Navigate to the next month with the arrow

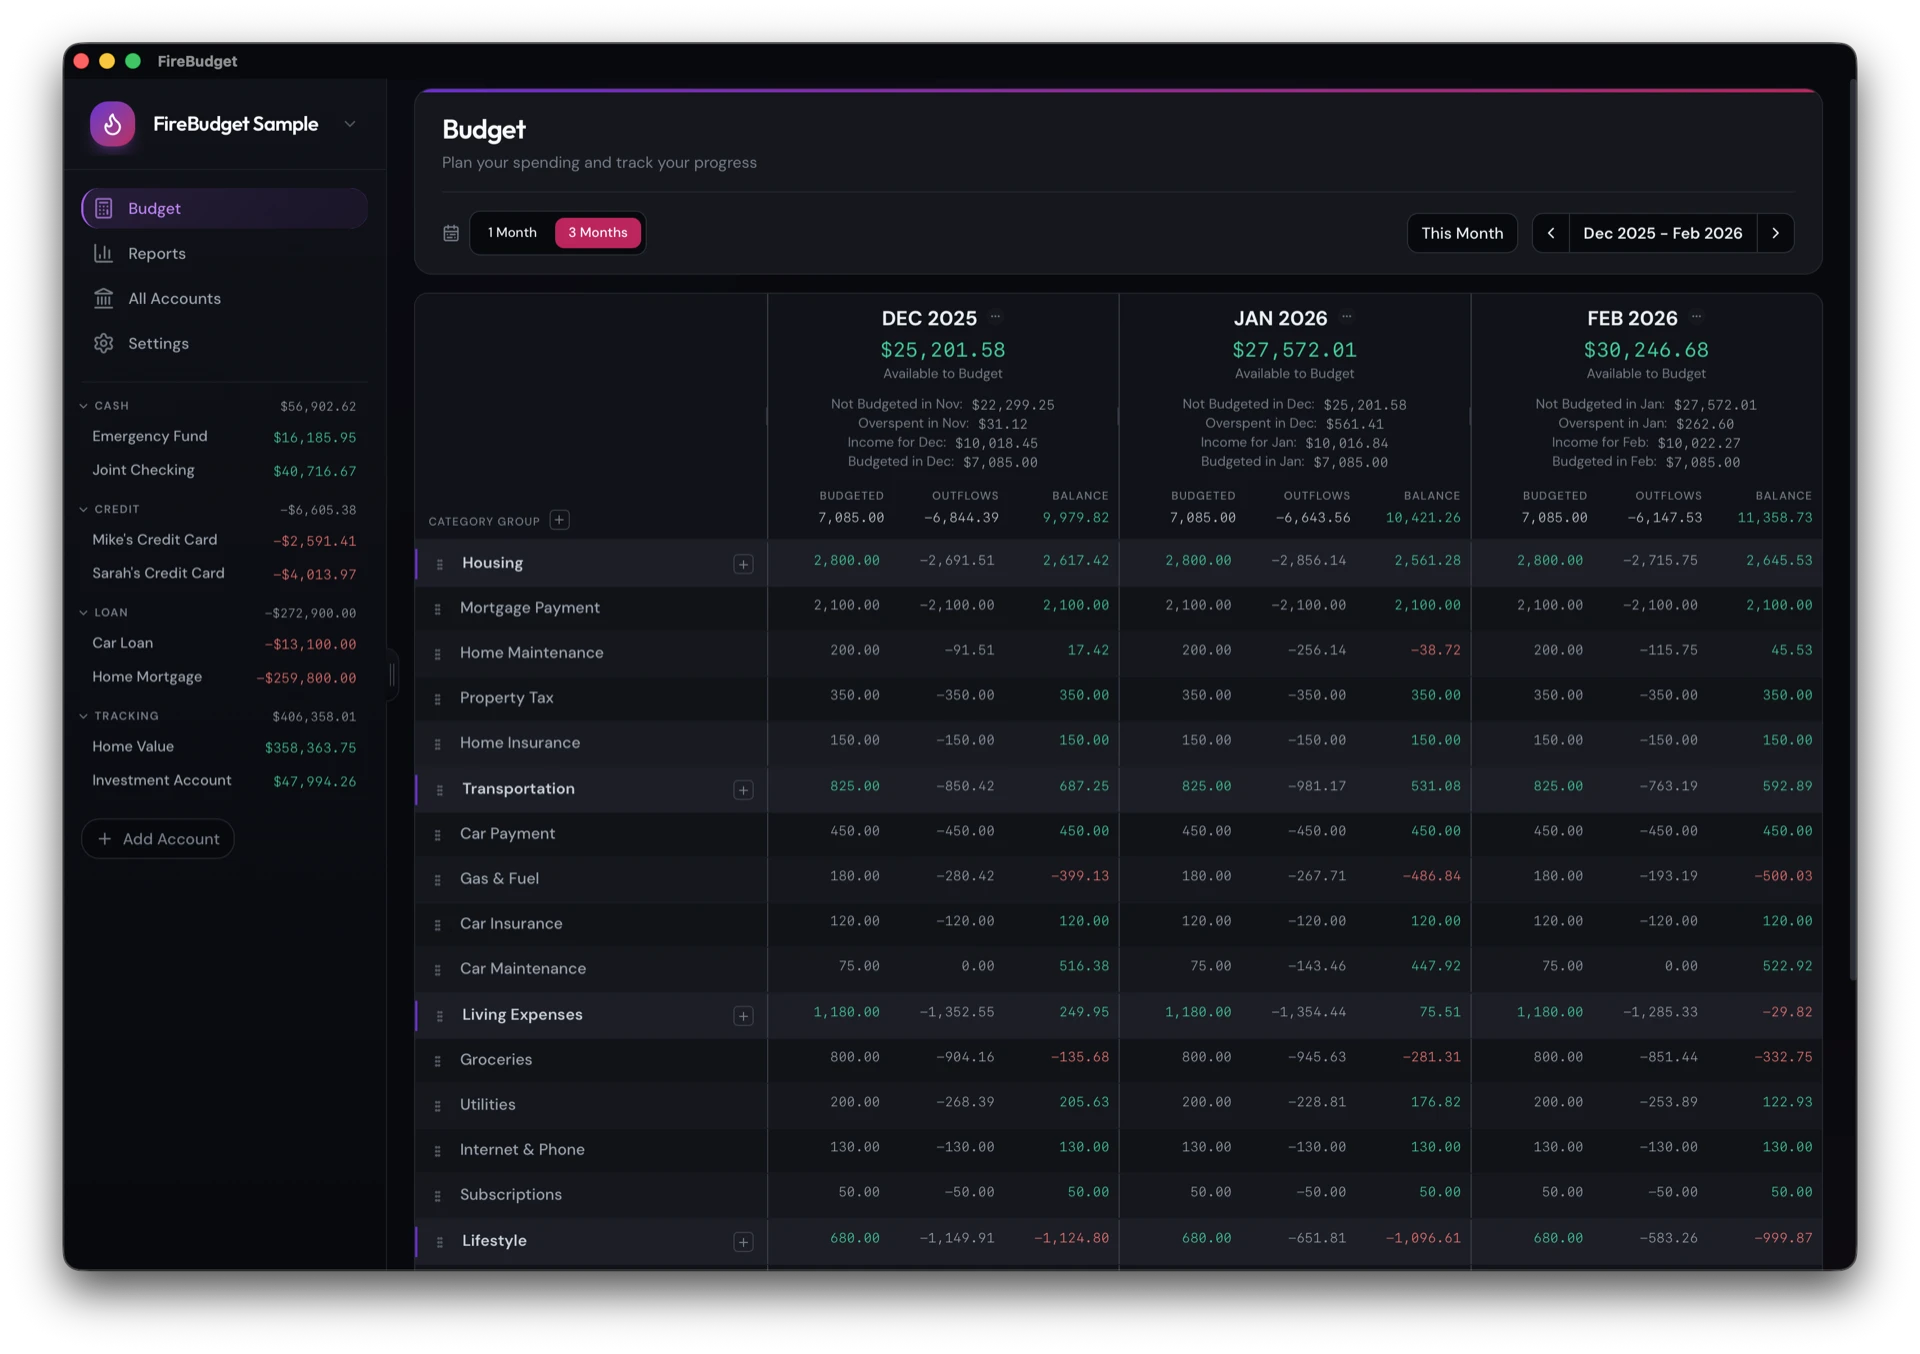coord(1776,232)
